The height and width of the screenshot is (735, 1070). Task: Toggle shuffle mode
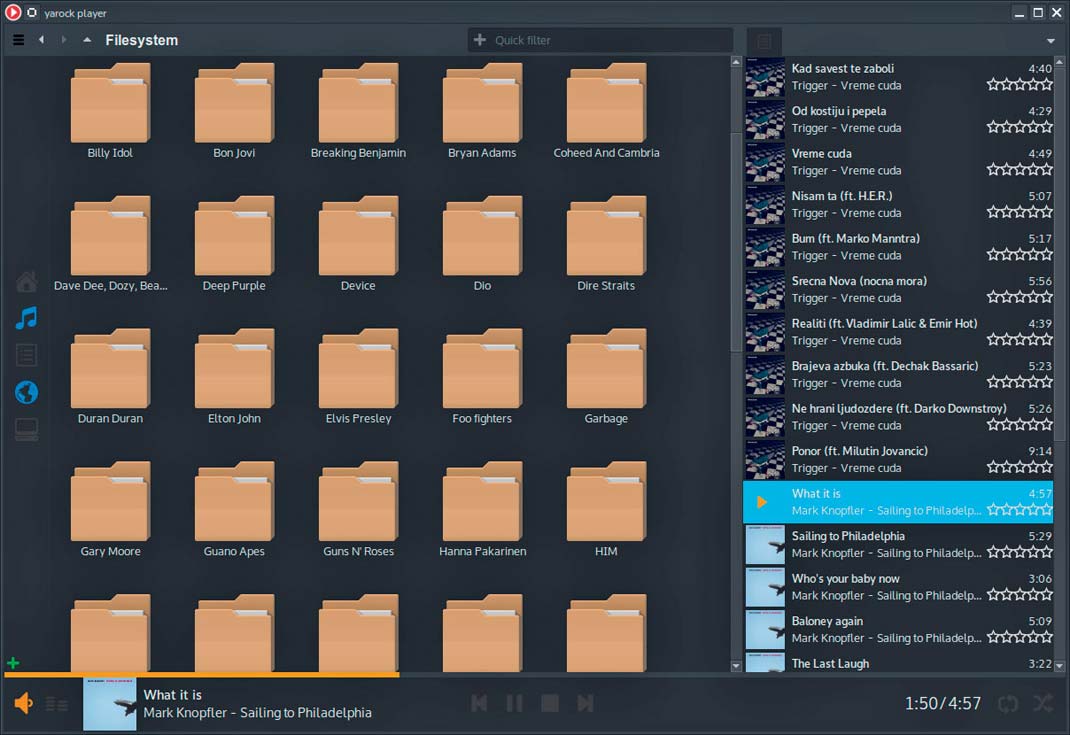(x=1043, y=703)
